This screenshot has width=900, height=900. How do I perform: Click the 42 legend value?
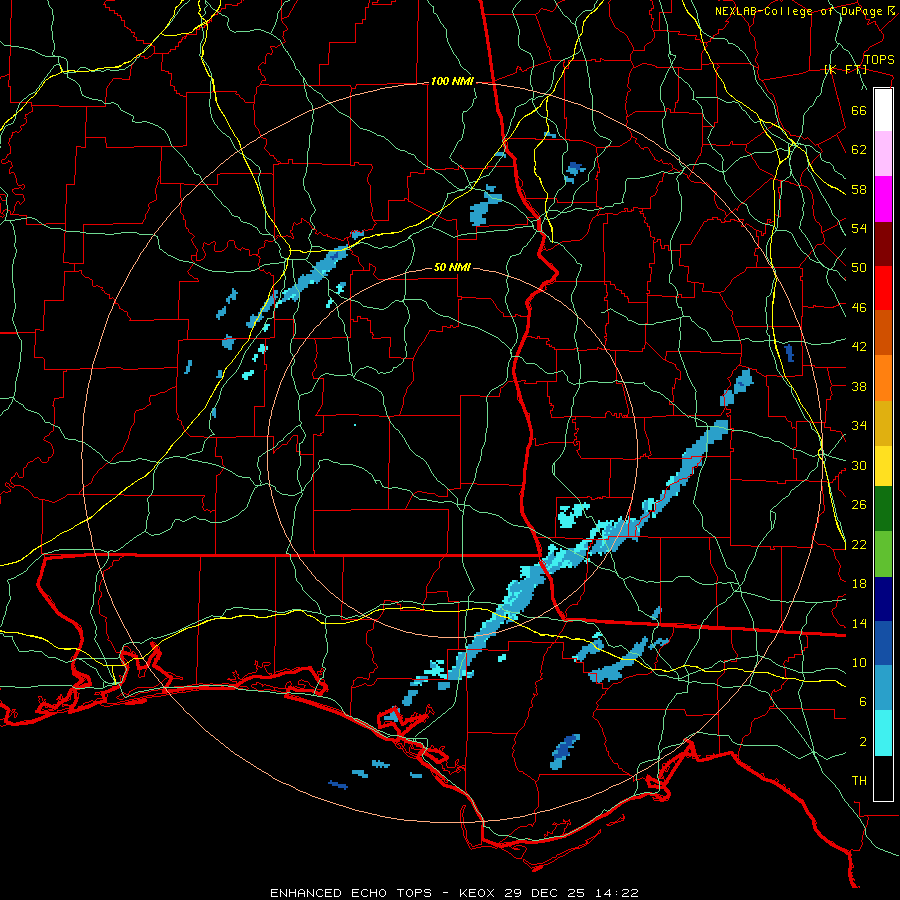(859, 347)
